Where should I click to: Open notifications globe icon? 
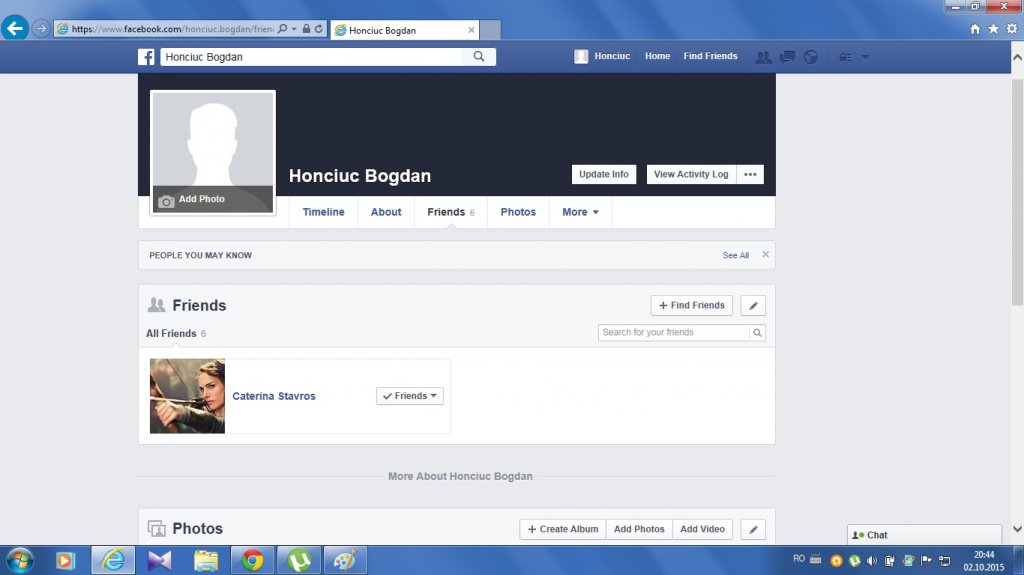tap(810, 57)
